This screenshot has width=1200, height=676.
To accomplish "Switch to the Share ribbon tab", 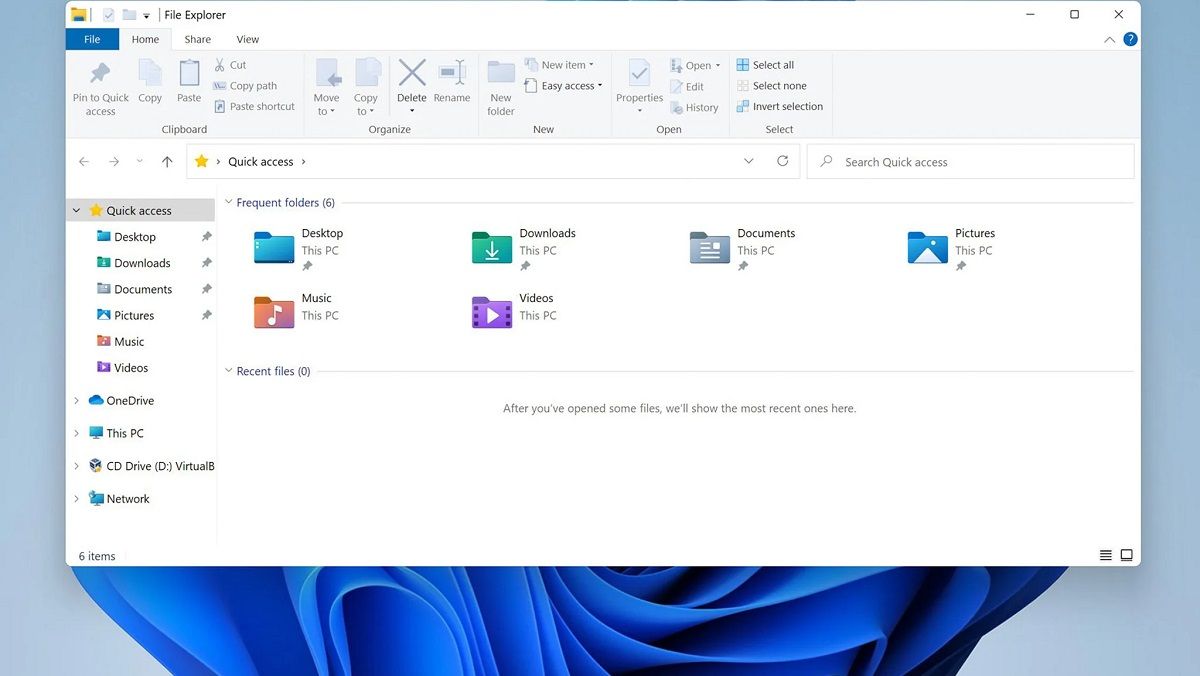I will click(197, 39).
